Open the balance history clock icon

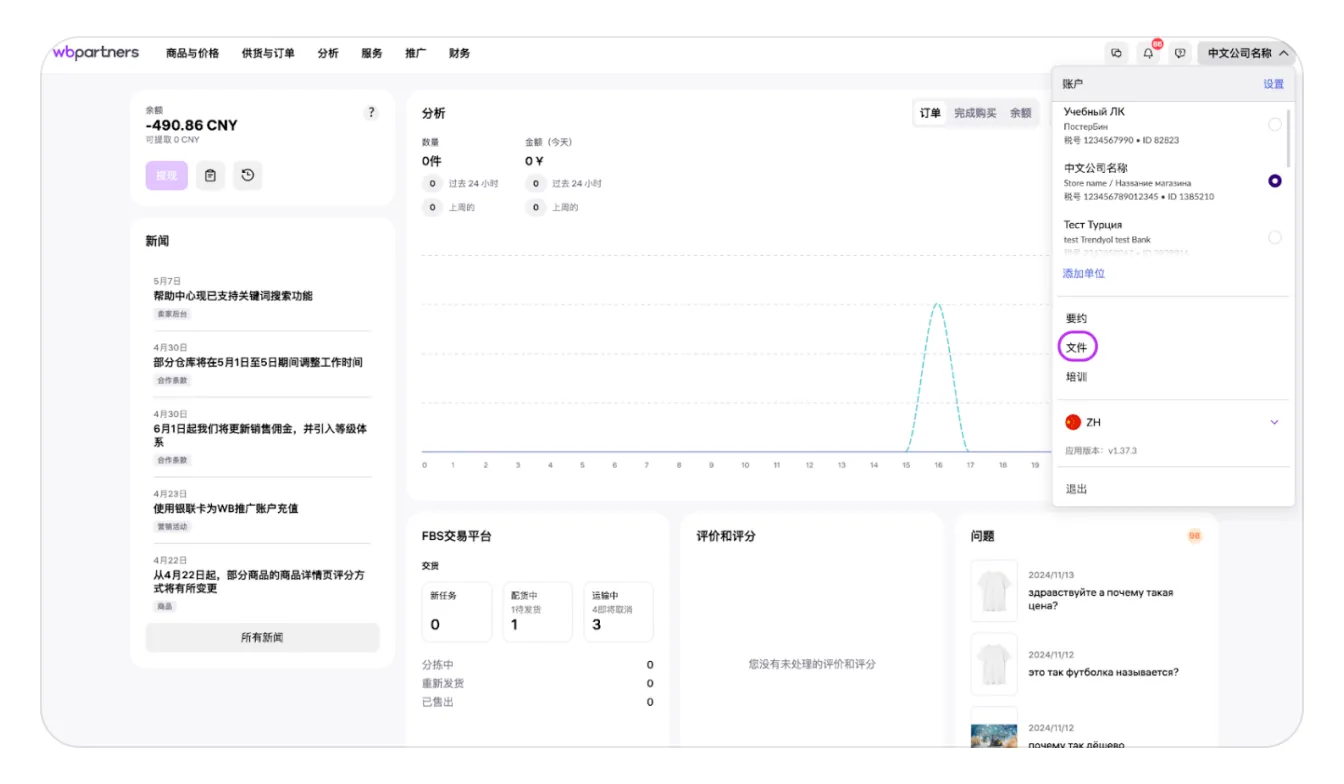(x=247, y=176)
